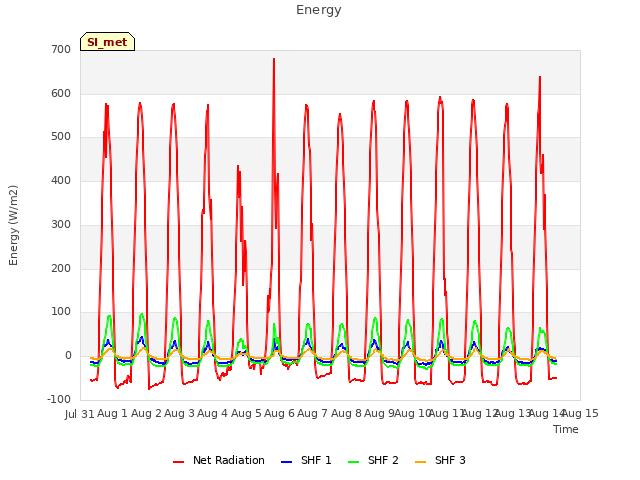Click the blue SHF 1 legend swatch
The image size is (640, 480).
[x=287, y=462]
